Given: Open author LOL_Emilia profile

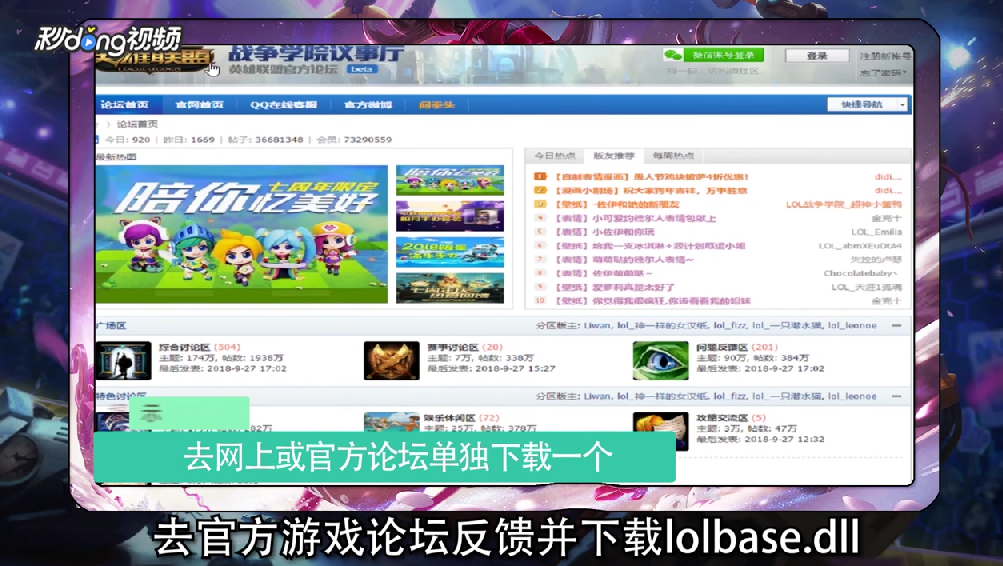Looking at the screenshot, I should (x=876, y=232).
